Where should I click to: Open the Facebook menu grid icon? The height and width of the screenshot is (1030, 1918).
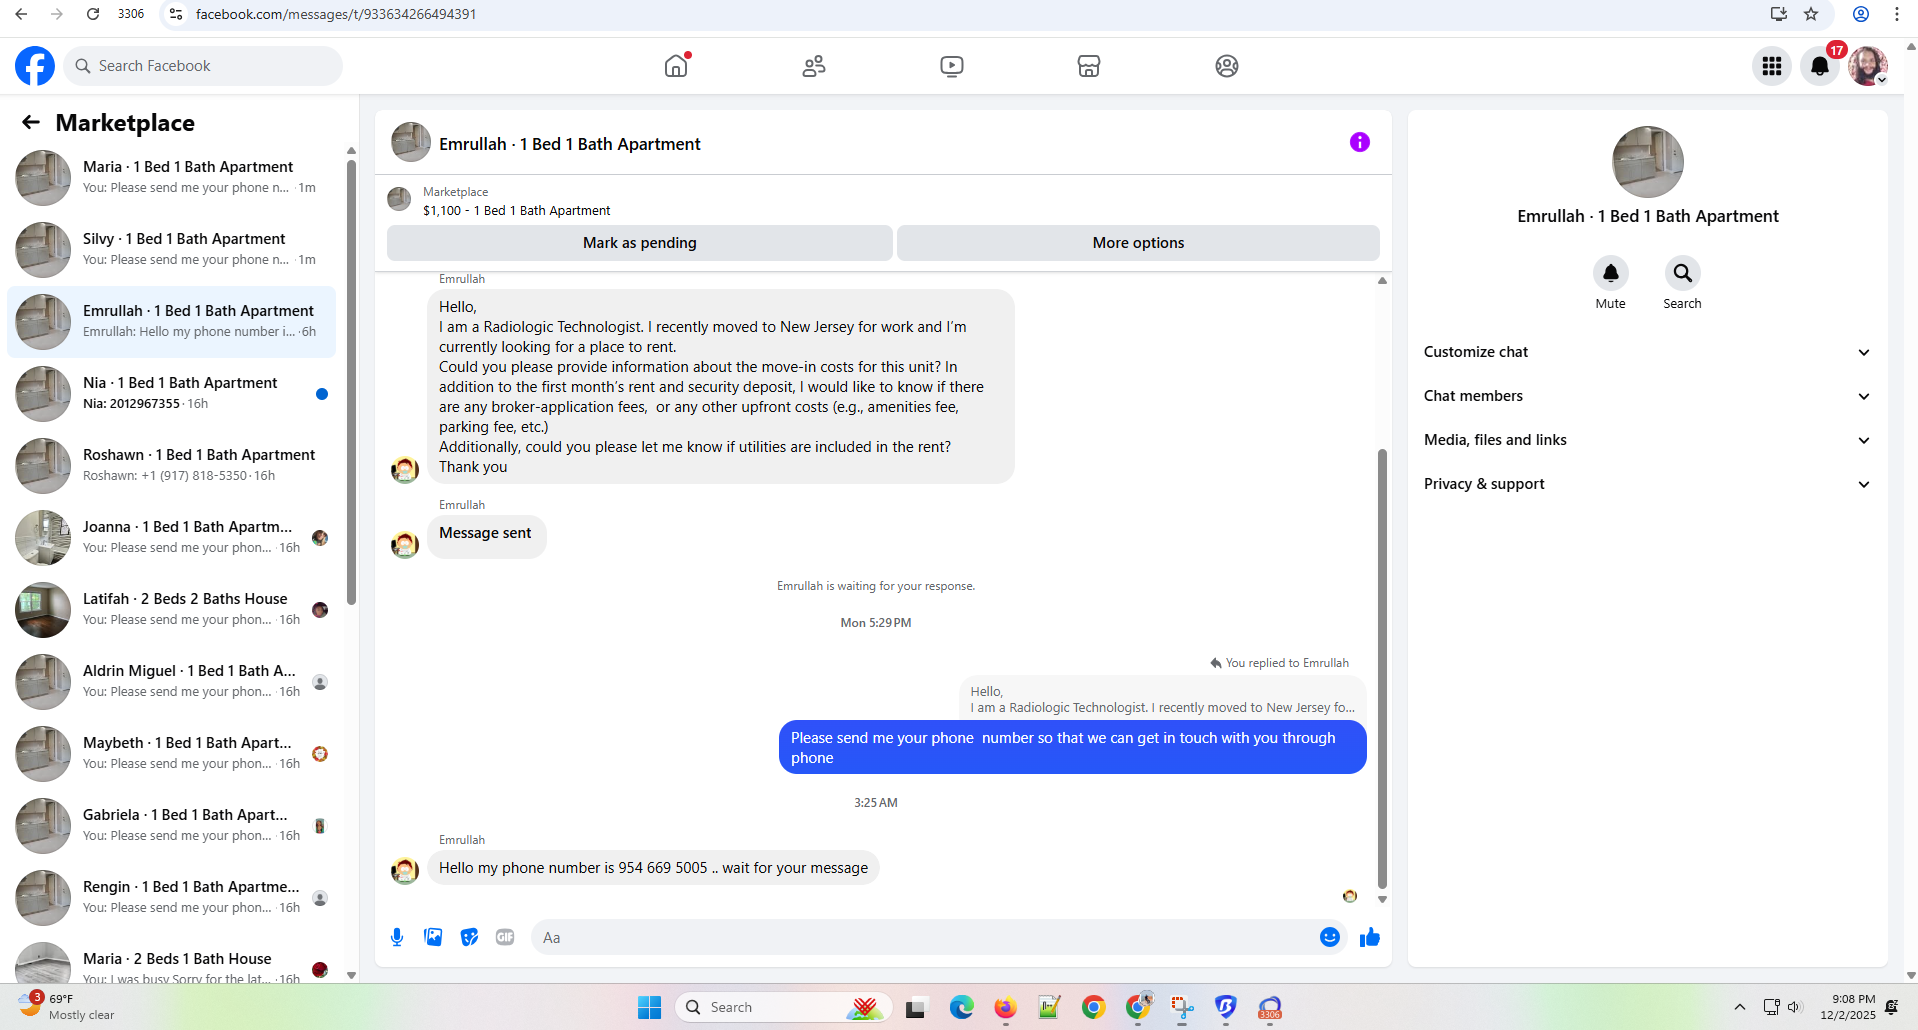pos(1772,66)
